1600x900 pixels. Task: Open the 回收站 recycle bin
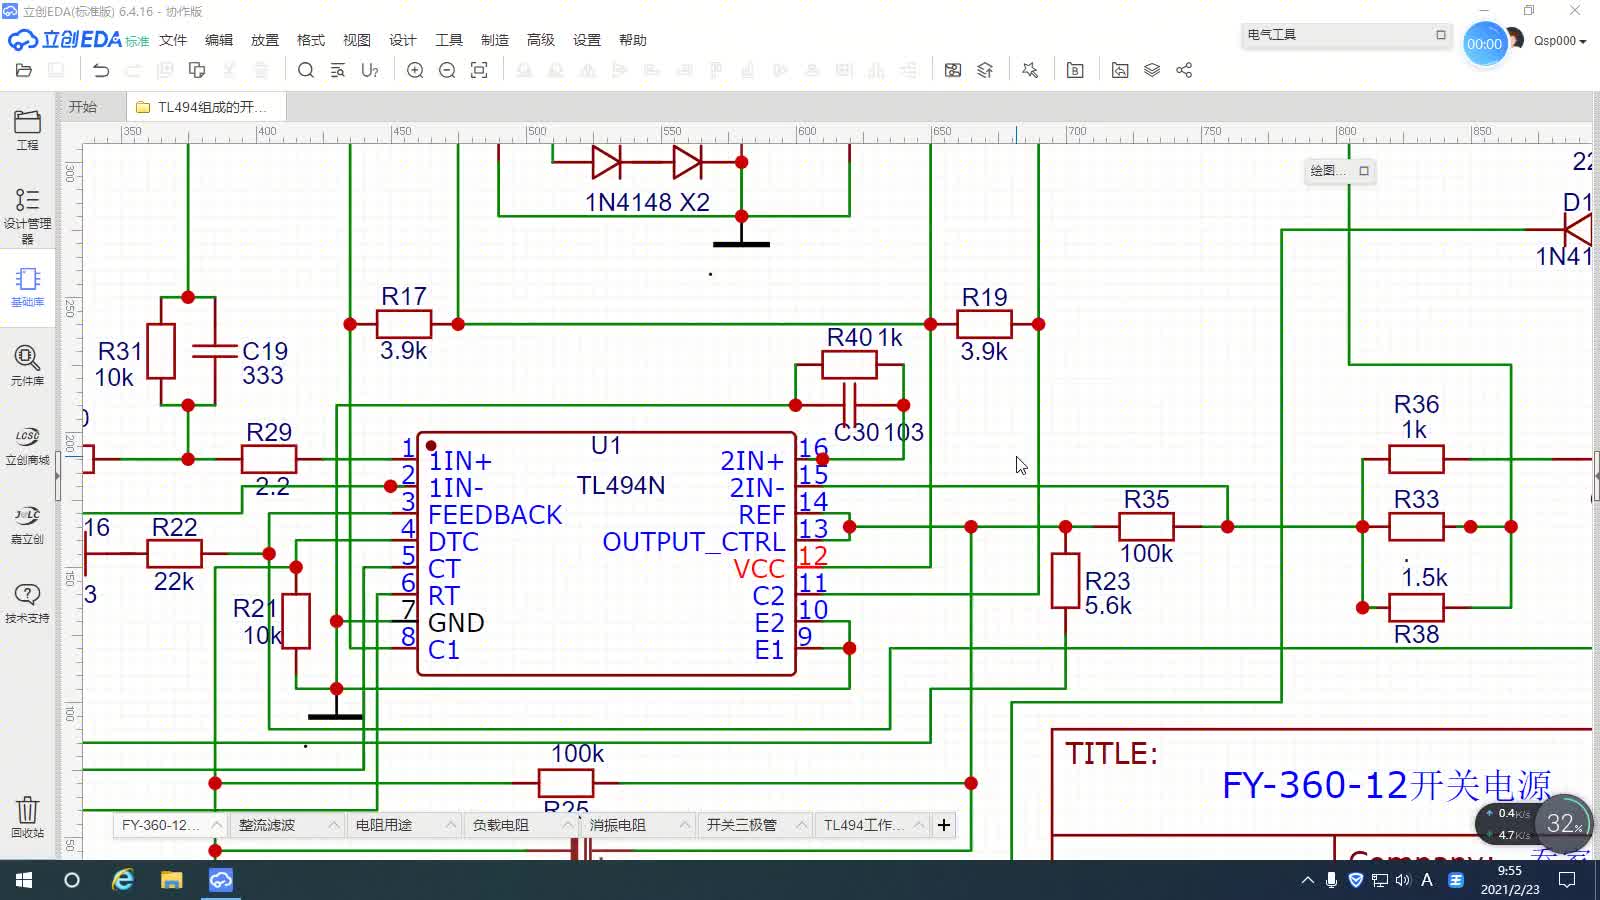pos(27,817)
